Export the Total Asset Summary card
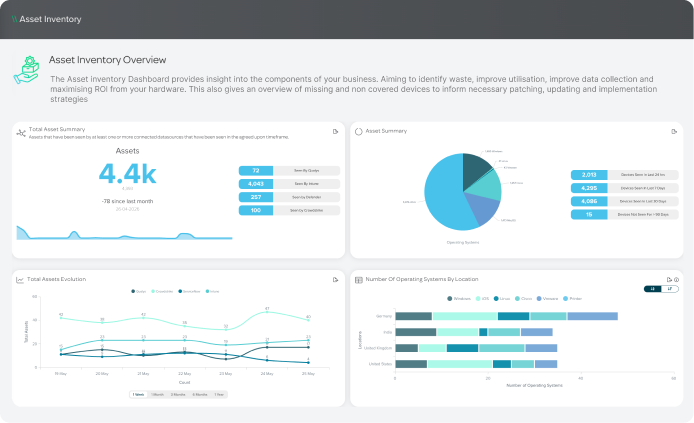This screenshot has height=423, width=694. click(335, 131)
